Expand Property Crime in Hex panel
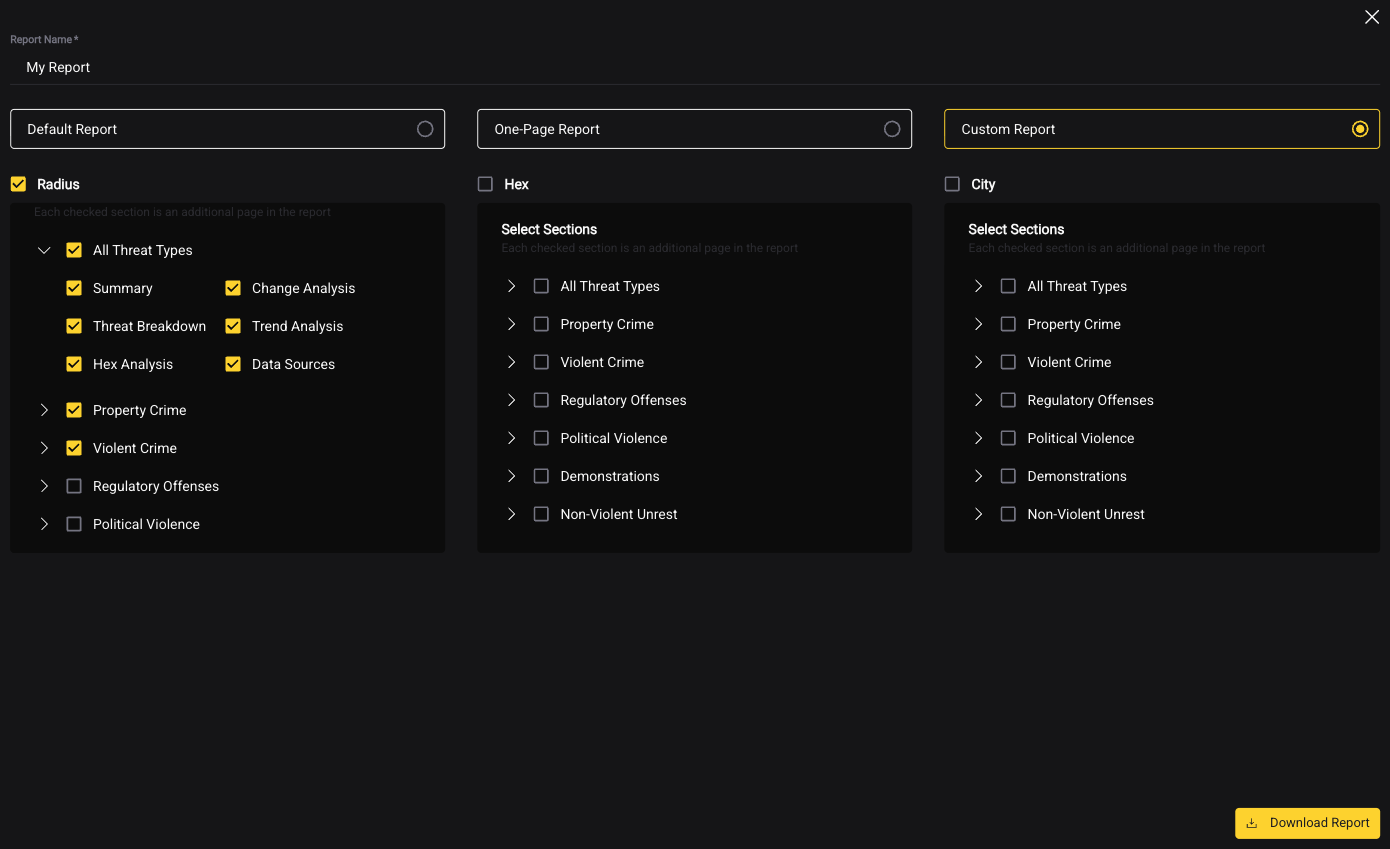1390x849 pixels. coord(511,324)
